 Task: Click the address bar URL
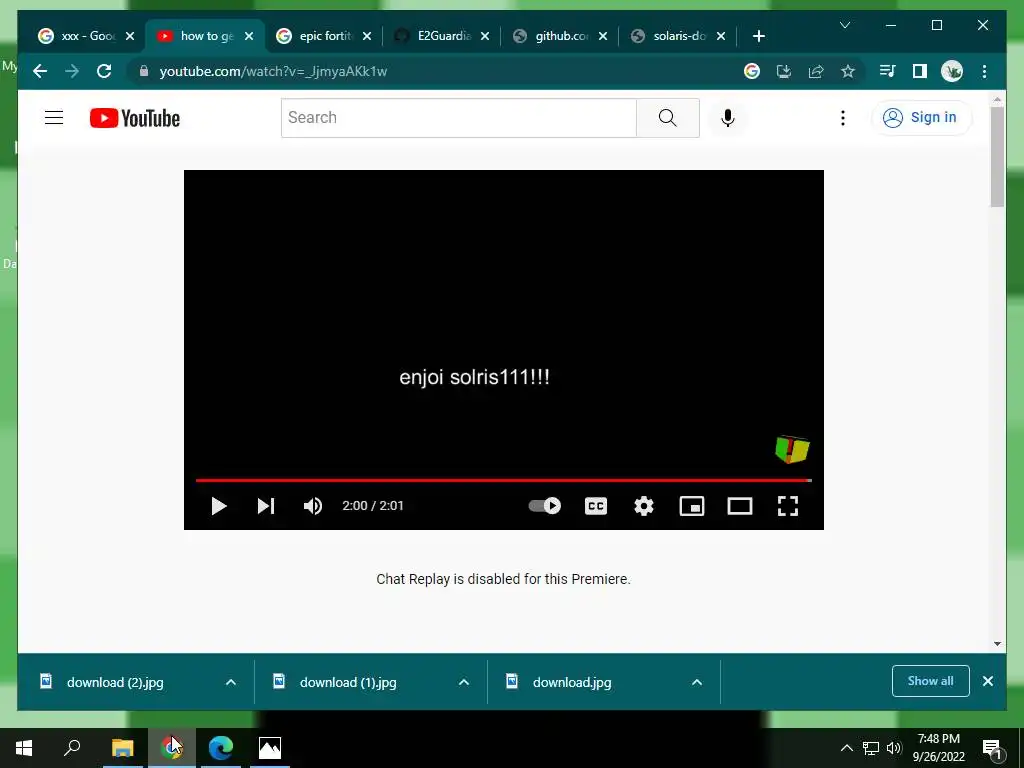click(x=274, y=71)
